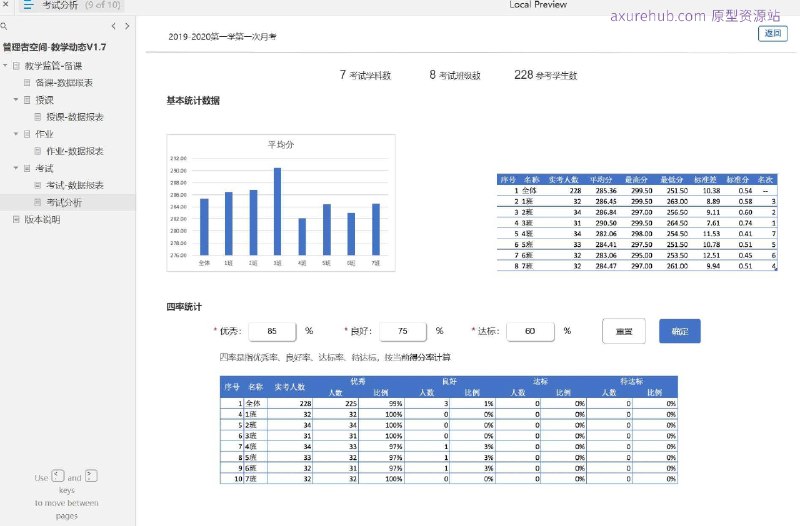Open the 考试-数据报表 page
The width and height of the screenshot is (800, 526).
[x=75, y=185]
